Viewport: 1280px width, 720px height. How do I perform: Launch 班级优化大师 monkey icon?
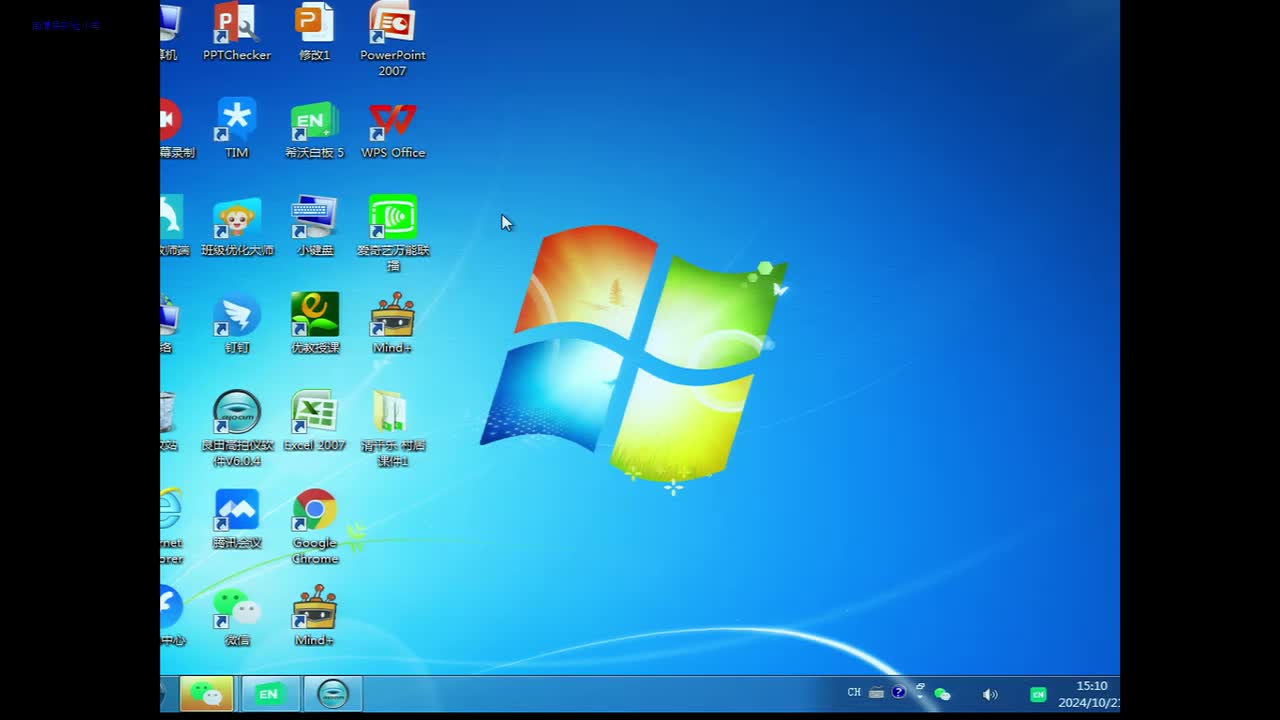click(x=237, y=226)
